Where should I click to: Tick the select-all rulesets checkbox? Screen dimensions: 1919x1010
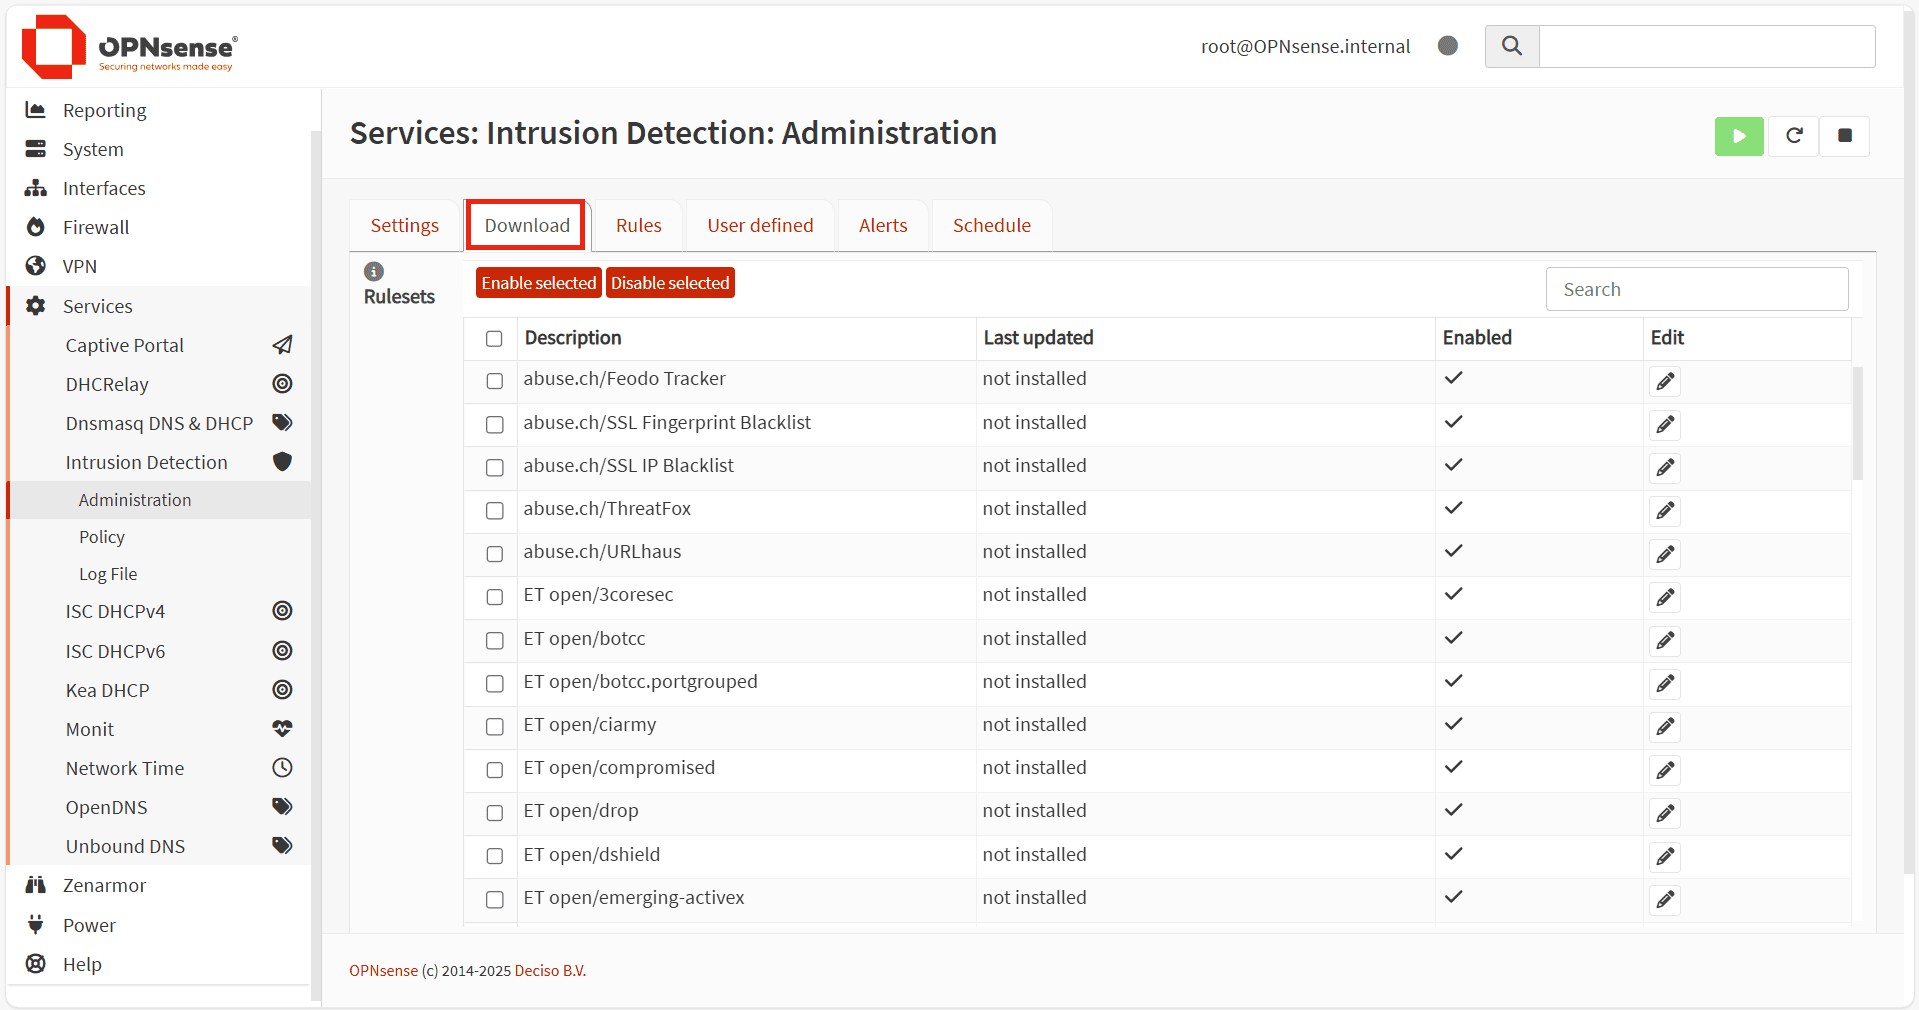(x=494, y=339)
